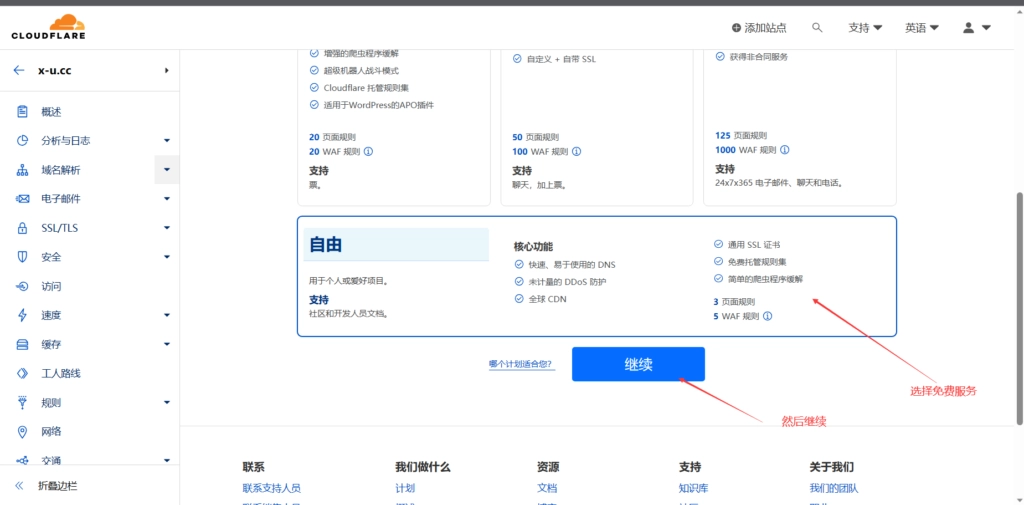Screen dimensions: 1024x505
Task: Click the back arrow beside x-u.cc
Action: [x=19, y=71]
